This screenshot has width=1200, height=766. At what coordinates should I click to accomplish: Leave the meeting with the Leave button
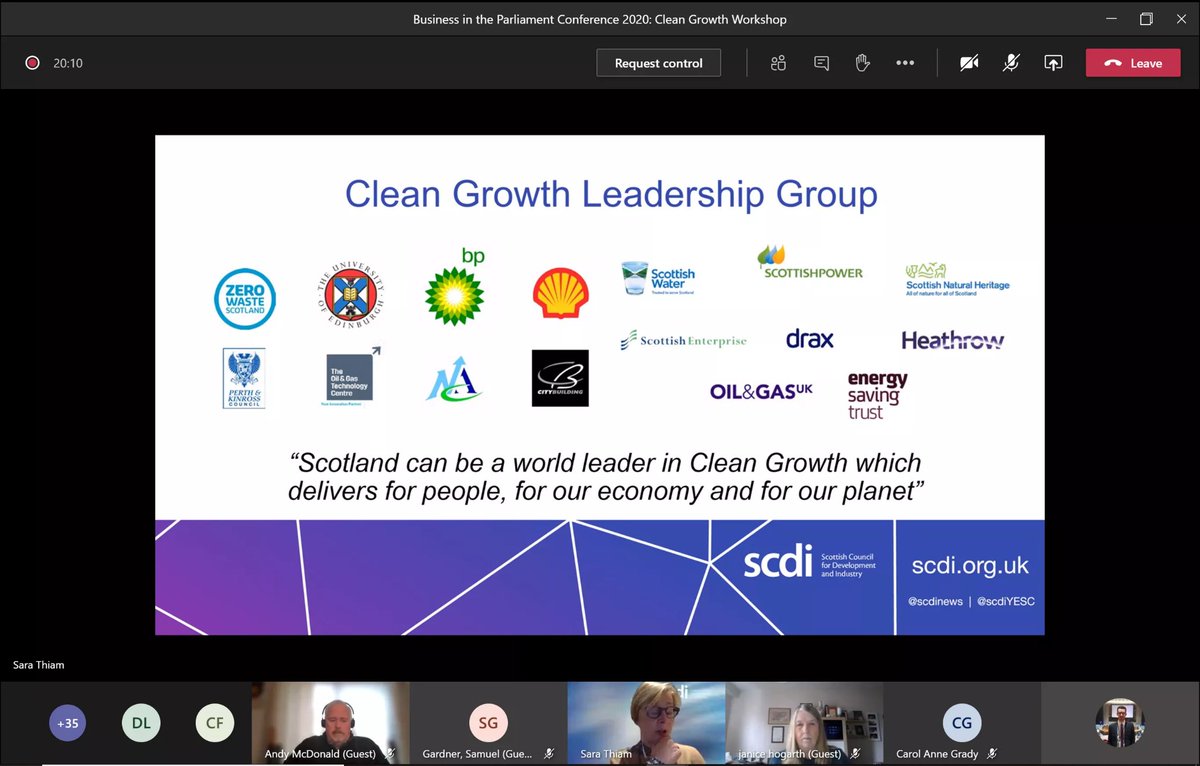tap(1133, 63)
